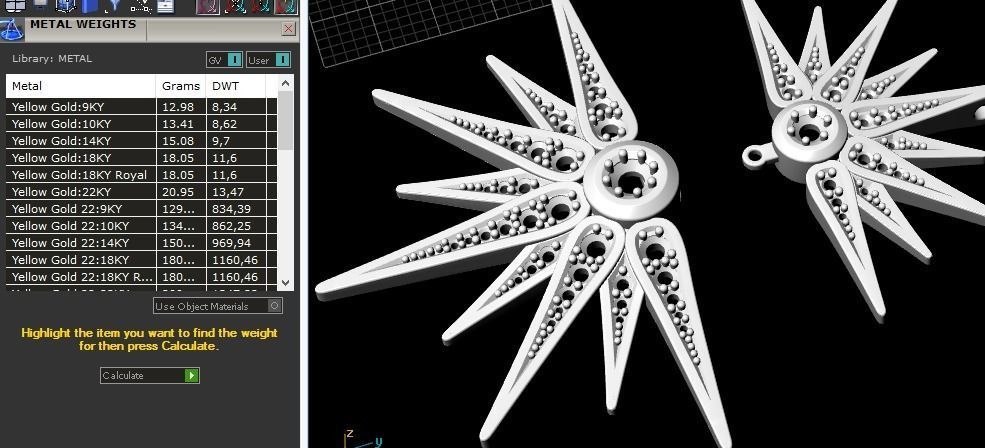
Task: Select the Yellow Gold:18KY row
Action: click(141, 158)
